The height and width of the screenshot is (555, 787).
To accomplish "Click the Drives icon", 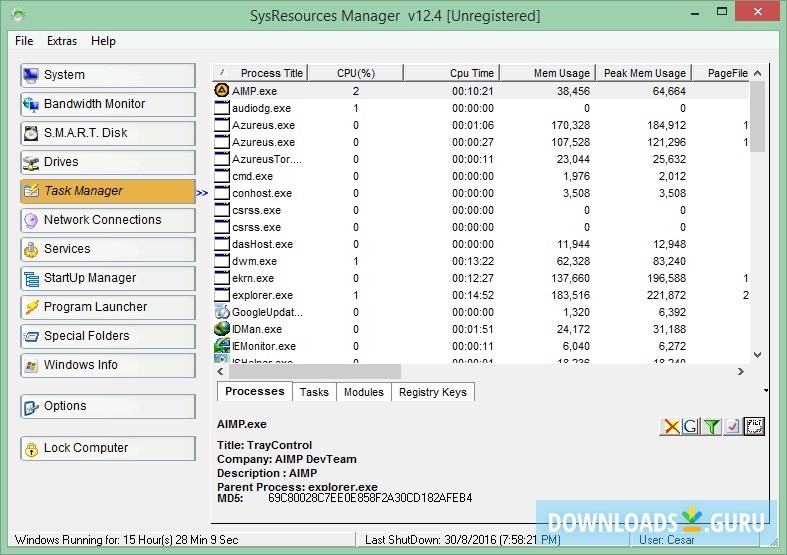I will (x=31, y=162).
